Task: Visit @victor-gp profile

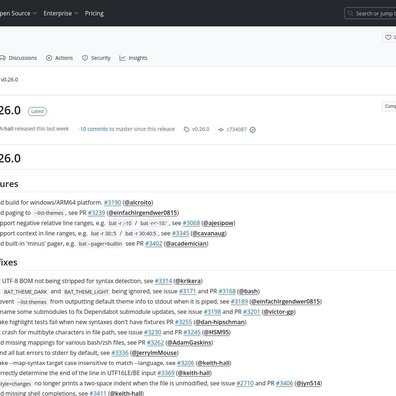Action: click(279, 312)
